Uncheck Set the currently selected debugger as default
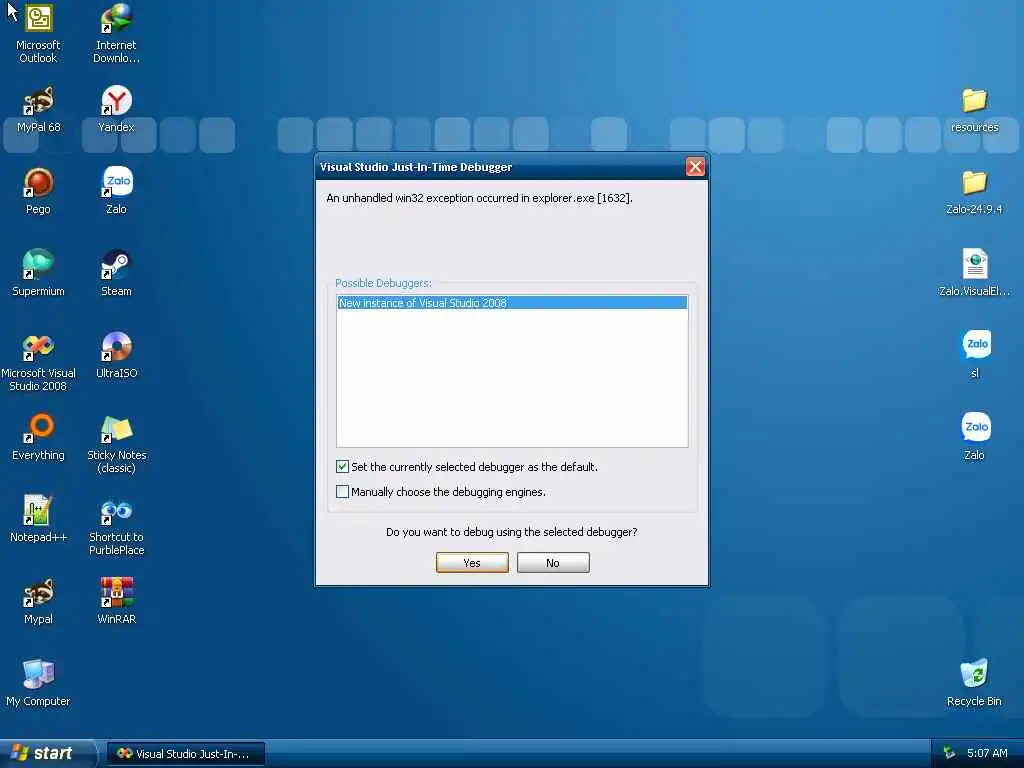1024x768 pixels. pos(342,466)
